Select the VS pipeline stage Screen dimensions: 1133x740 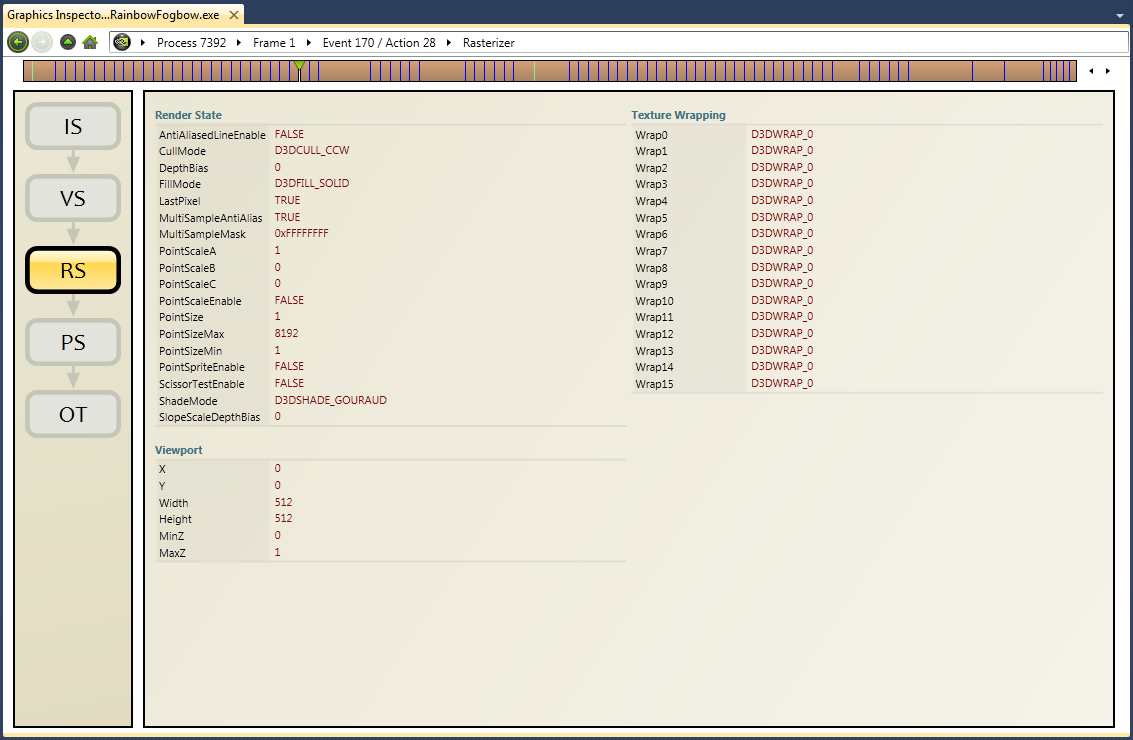coord(73,198)
